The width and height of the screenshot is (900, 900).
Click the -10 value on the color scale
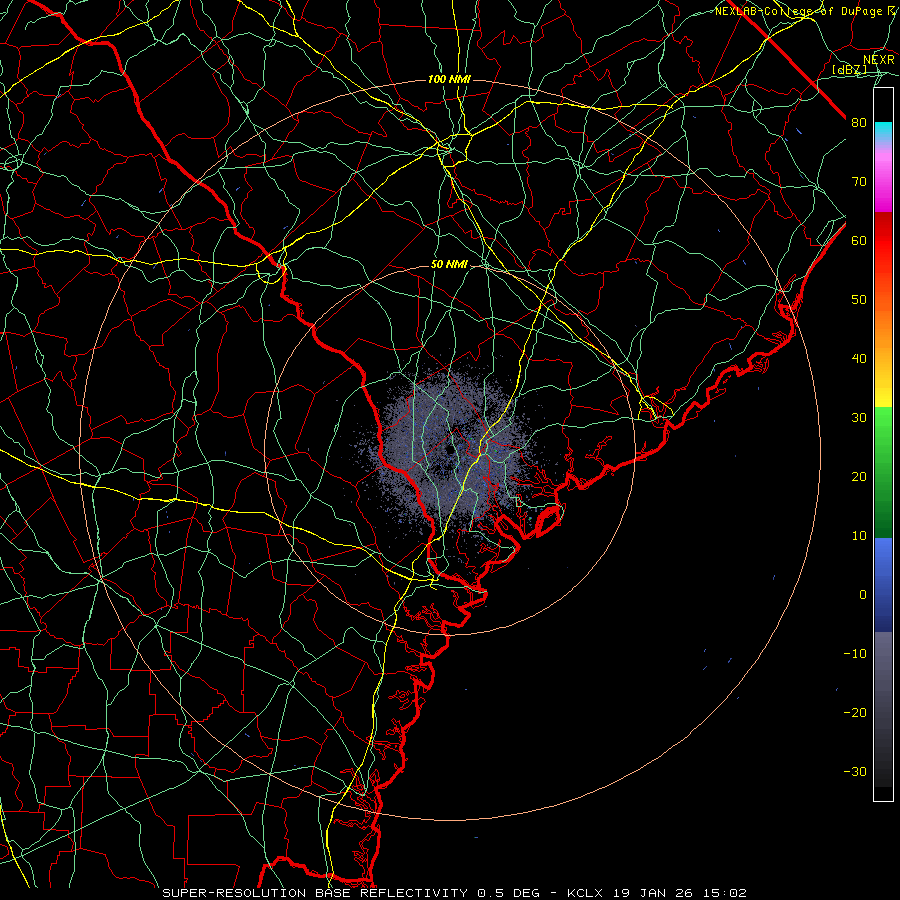[x=855, y=654]
